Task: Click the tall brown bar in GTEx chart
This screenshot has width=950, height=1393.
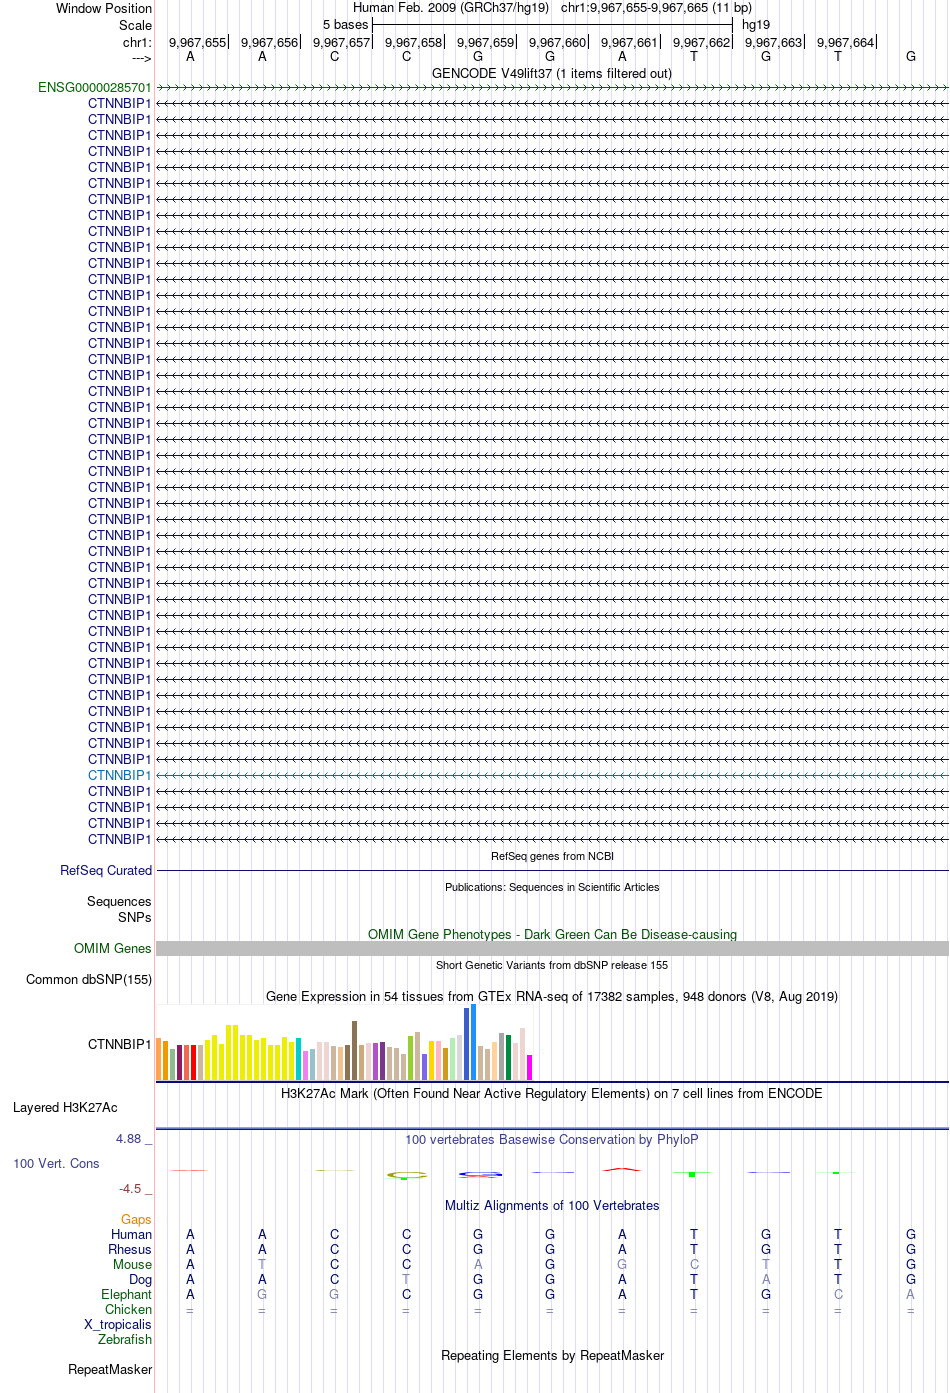Action: click(355, 1050)
